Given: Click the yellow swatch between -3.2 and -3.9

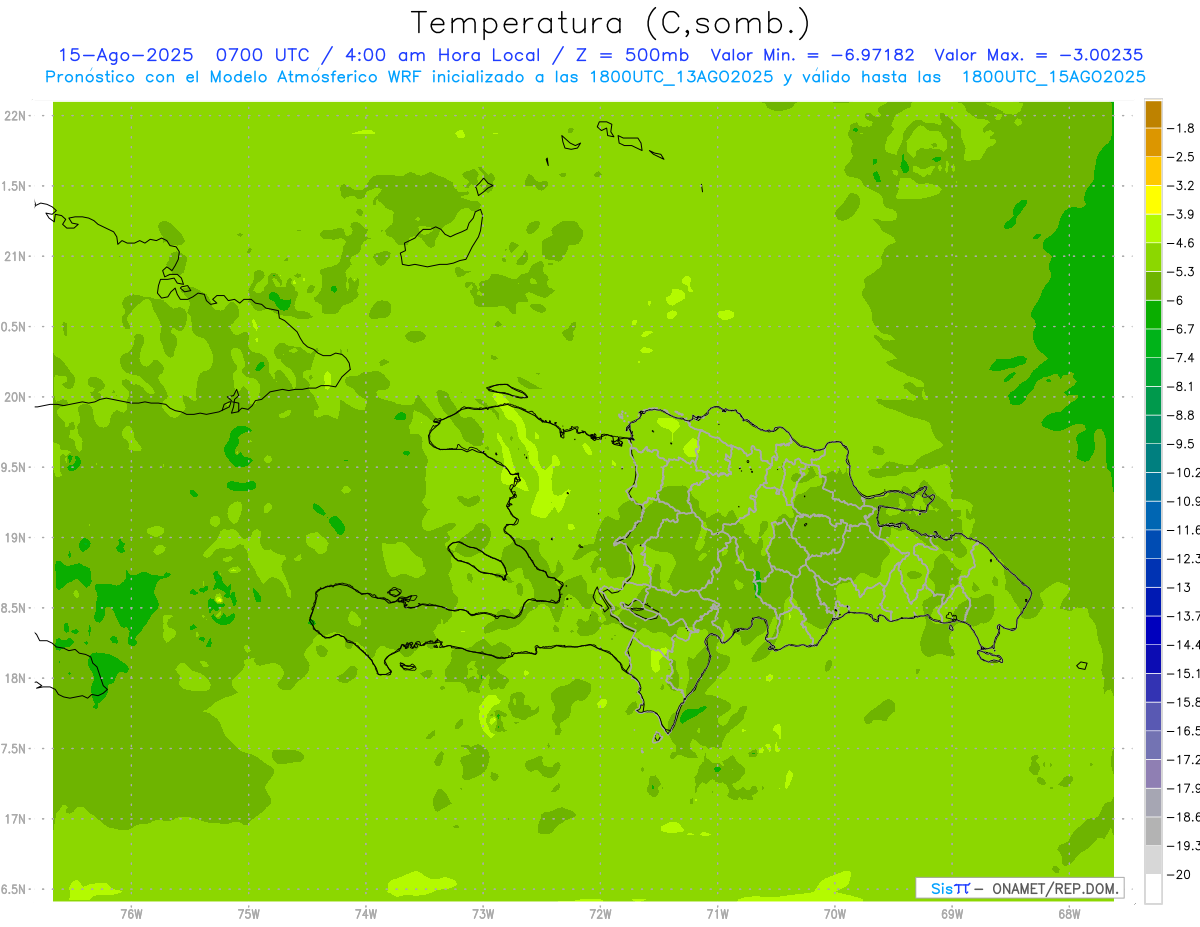Looking at the screenshot, I should click(1154, 200).
